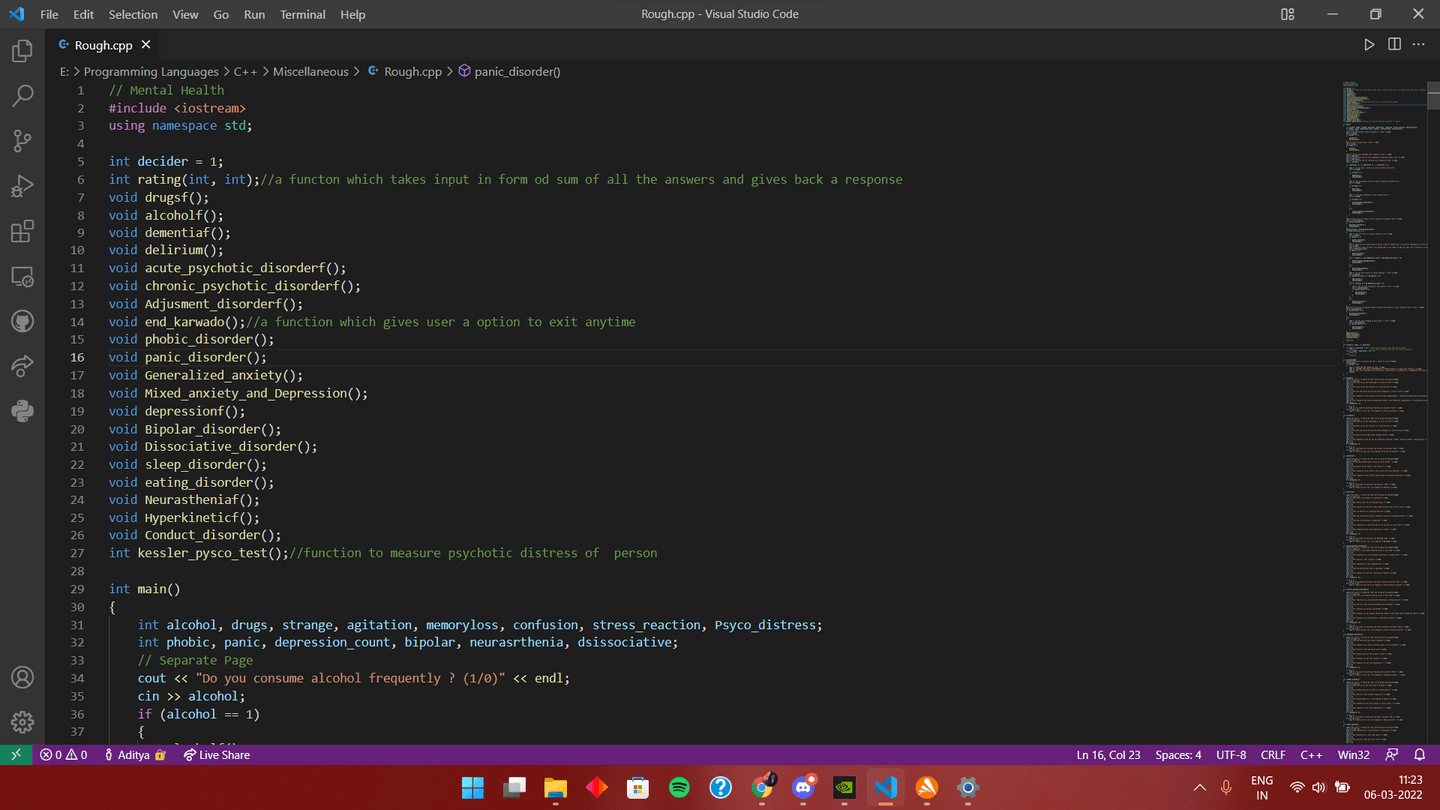Click 'int kessler_pysco_test();' declaration text

199,553
